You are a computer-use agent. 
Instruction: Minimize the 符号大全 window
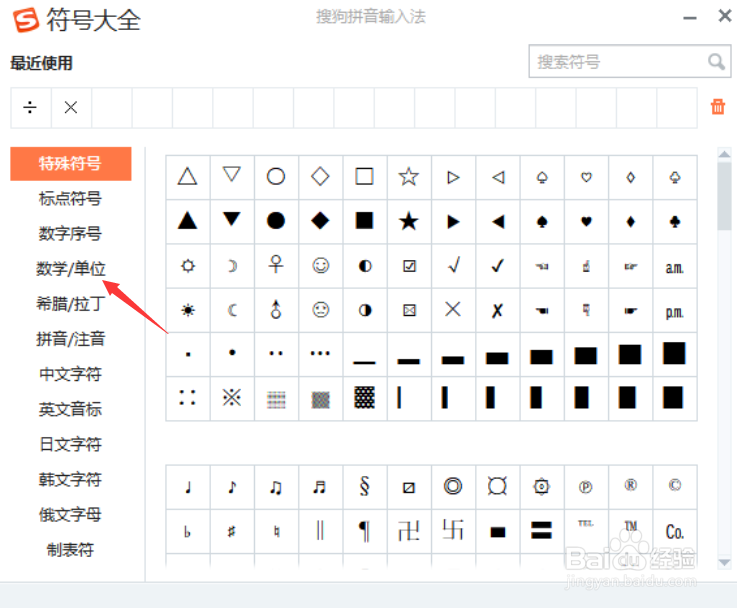[690, 18]
